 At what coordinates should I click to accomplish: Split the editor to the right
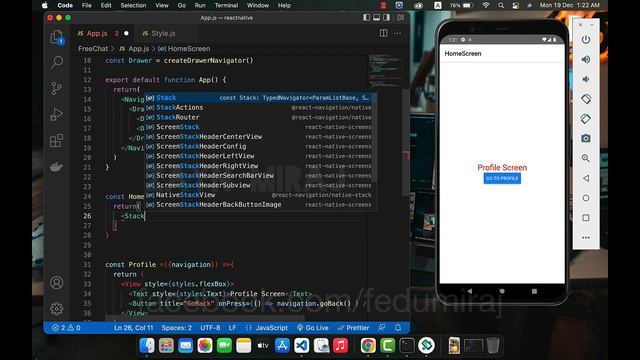pos(383,33)
